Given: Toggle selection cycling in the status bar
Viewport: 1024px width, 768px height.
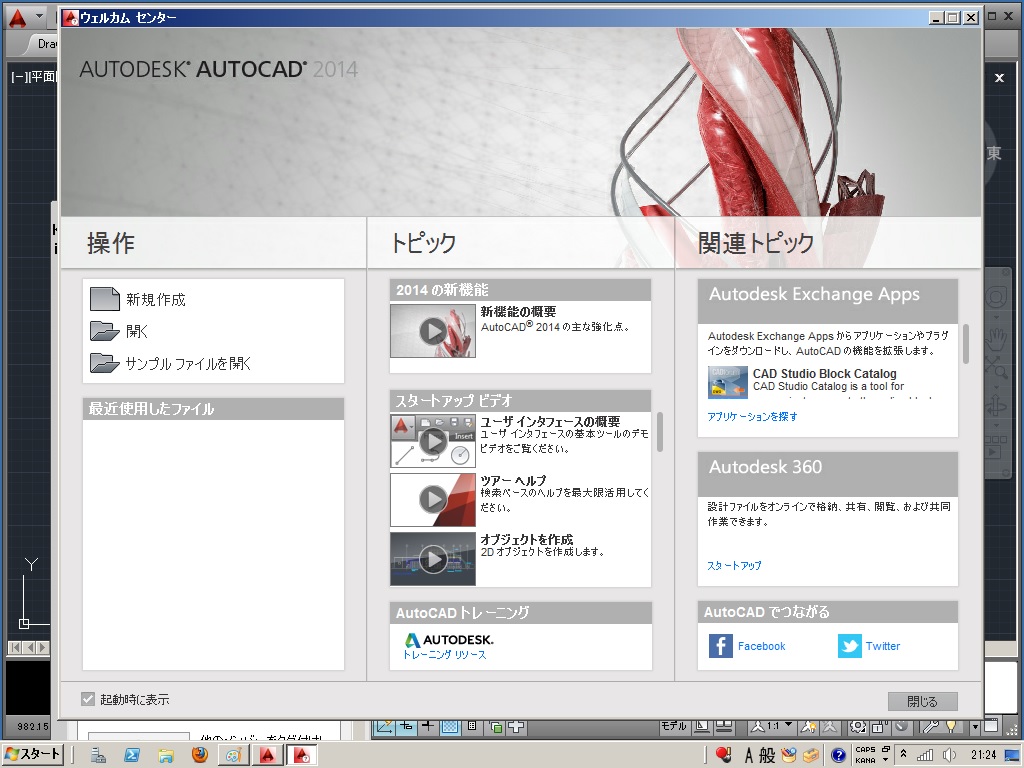Looking at the screenshot, I should tap(496, 727).
